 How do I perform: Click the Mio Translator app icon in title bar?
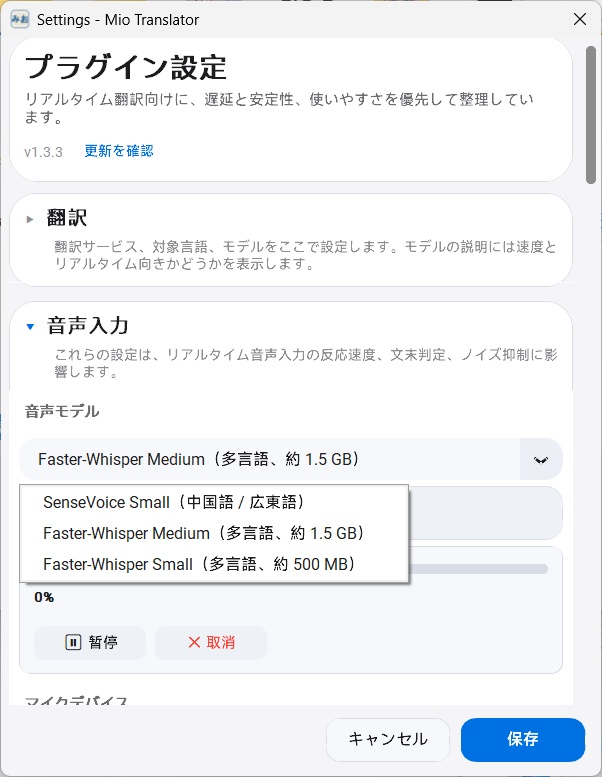[20, 19]
